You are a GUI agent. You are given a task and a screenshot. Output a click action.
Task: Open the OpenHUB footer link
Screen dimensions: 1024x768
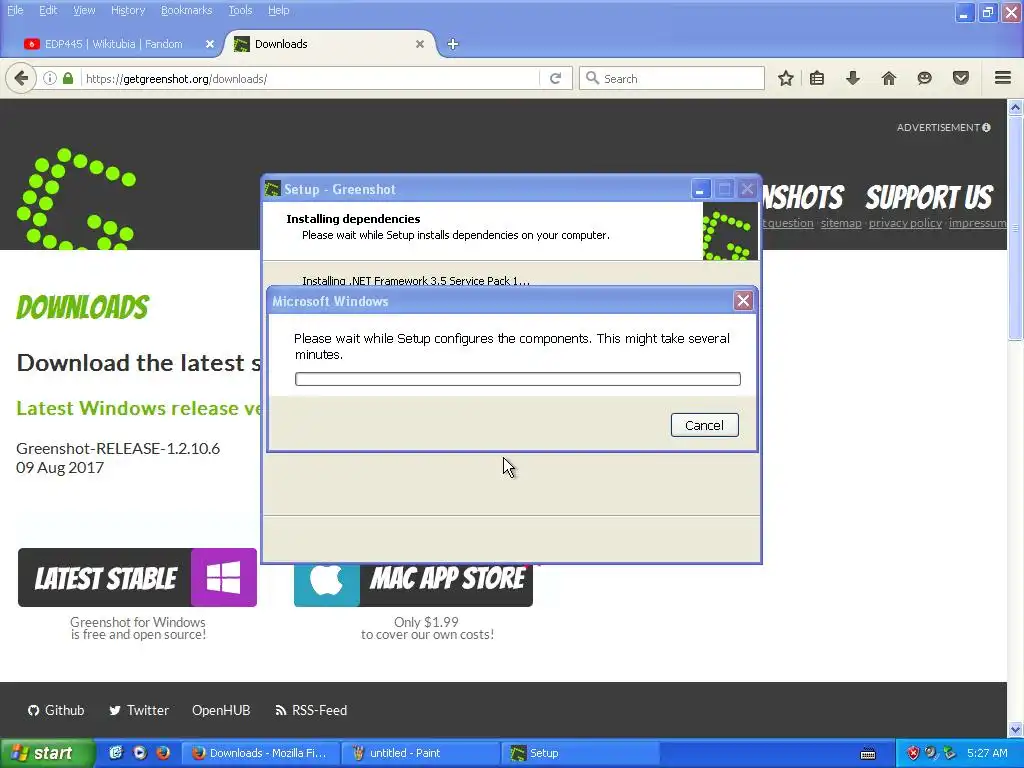click(221, 710)
